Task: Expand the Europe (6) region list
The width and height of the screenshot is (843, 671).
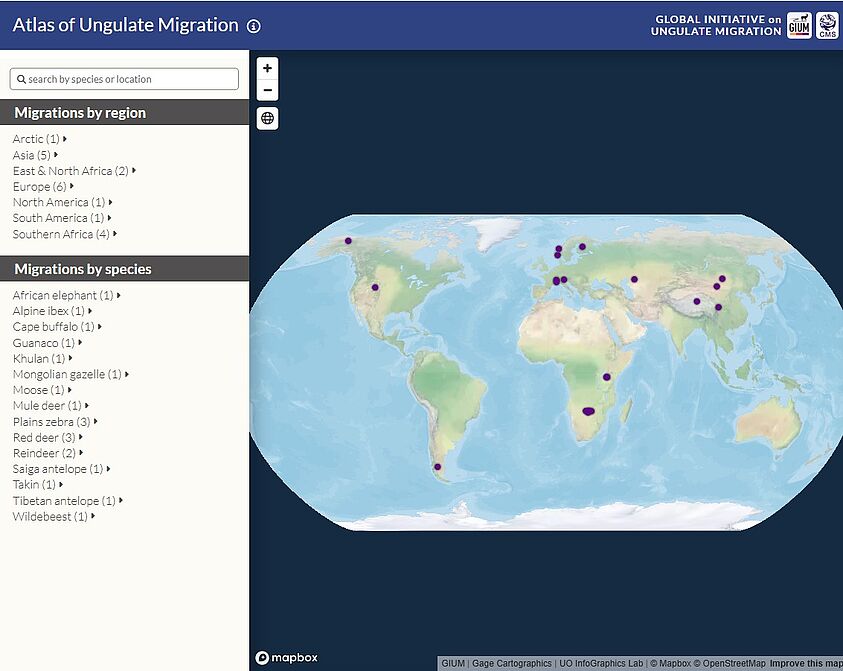Action: click(x=41, y=186)
